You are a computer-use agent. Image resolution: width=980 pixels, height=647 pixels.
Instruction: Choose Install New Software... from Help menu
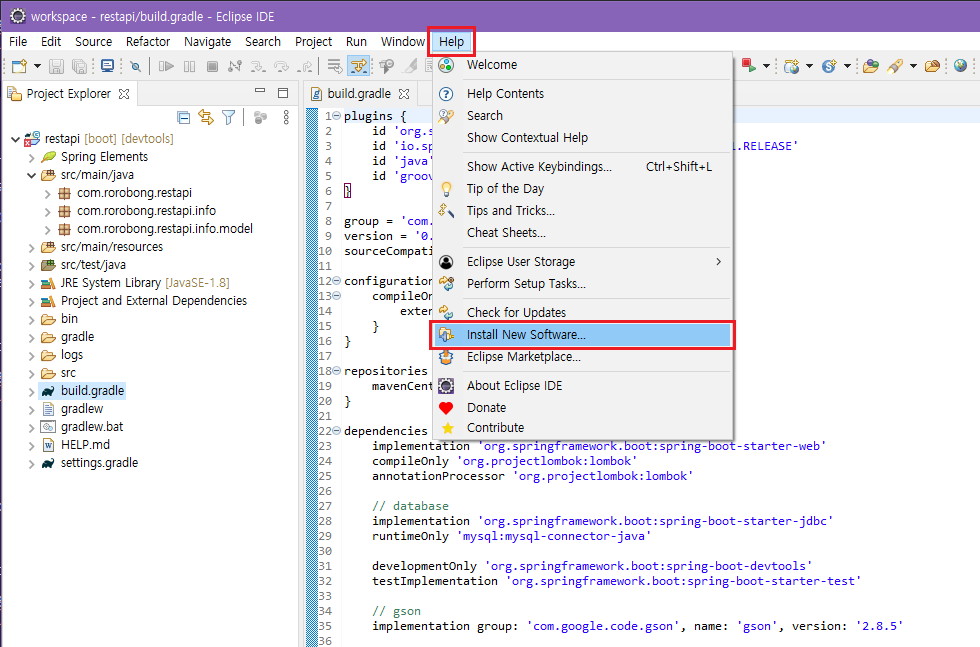(582, 334)
